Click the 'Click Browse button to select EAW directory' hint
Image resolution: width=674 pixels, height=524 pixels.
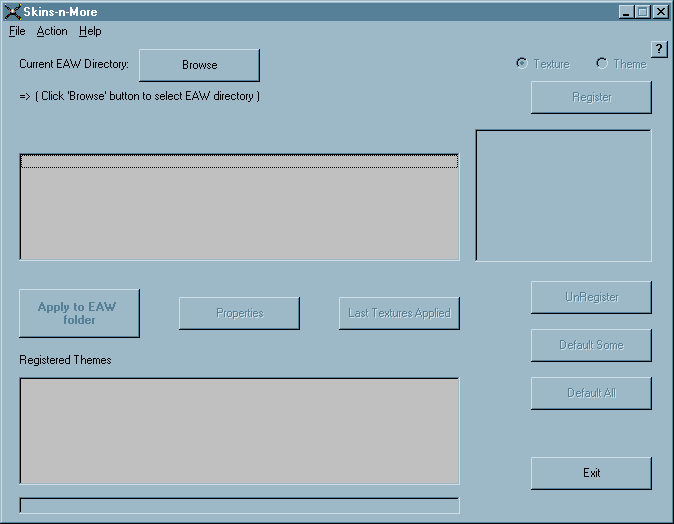point(140,96)
